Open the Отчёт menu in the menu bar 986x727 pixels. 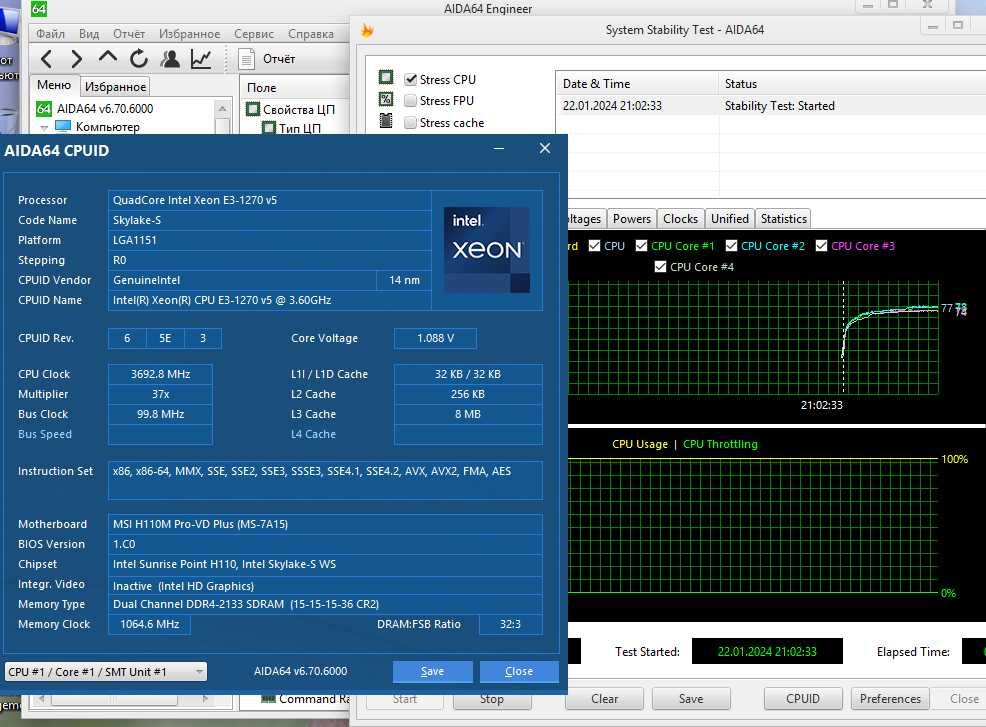coord(129,33)
